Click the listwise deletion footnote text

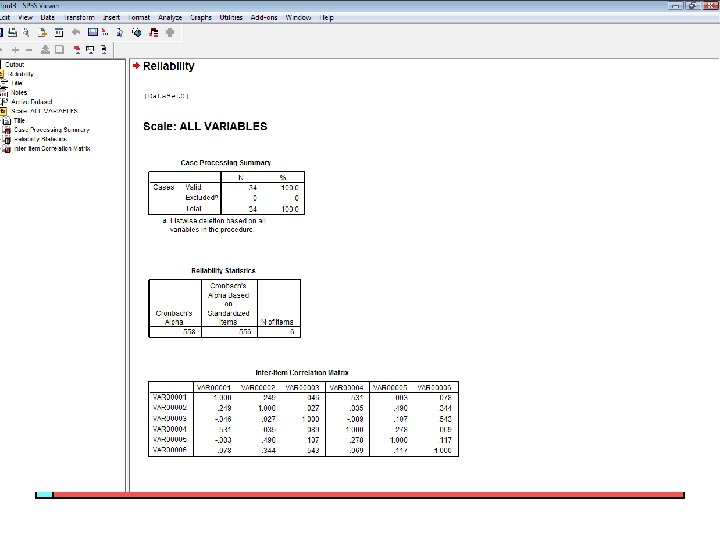(214, 225)
